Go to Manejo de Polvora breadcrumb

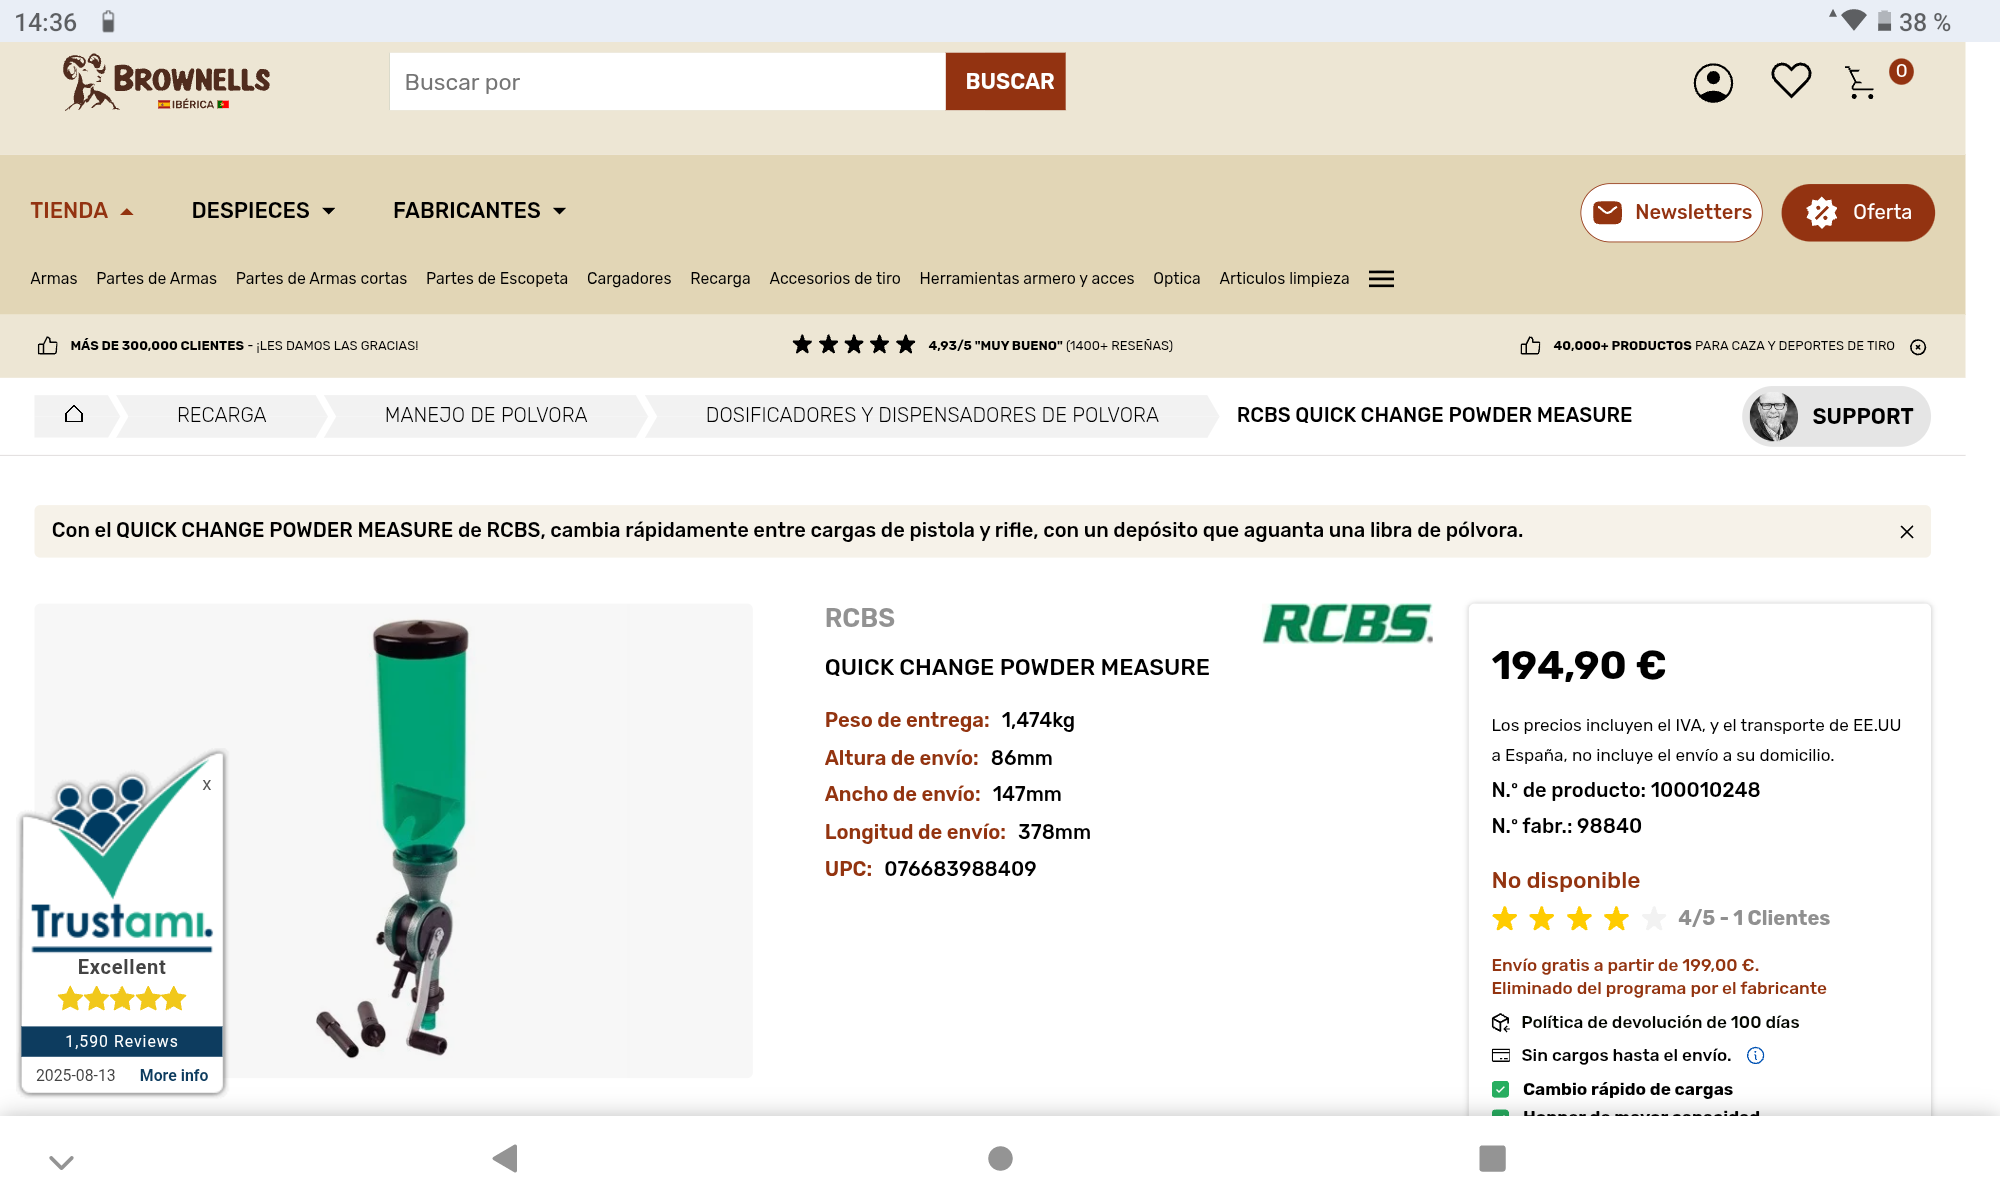click(485, 415)
